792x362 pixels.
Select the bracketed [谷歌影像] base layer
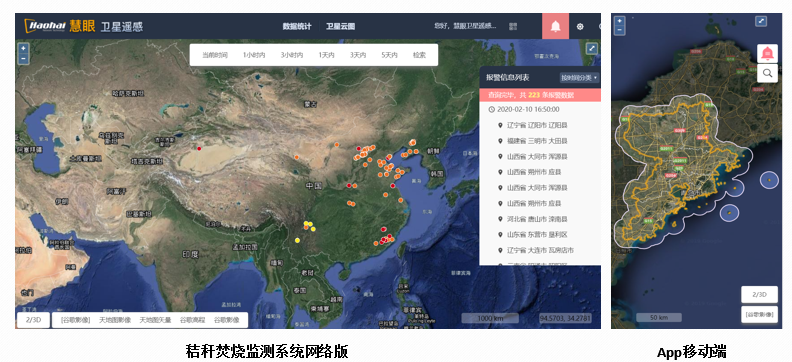75,320
